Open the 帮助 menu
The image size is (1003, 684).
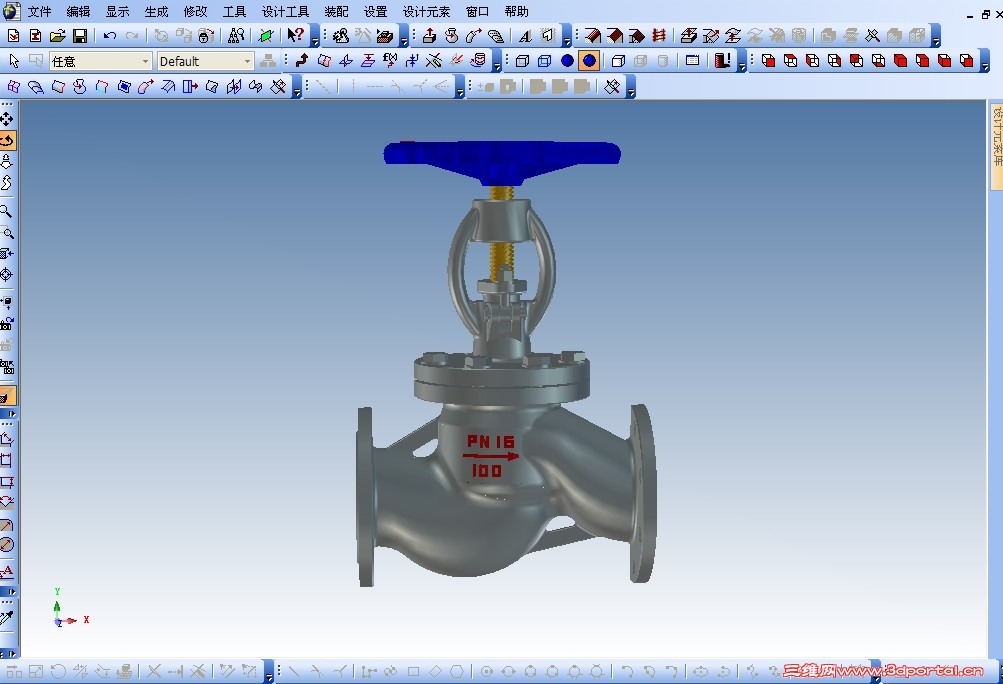(x=516, y=12)
